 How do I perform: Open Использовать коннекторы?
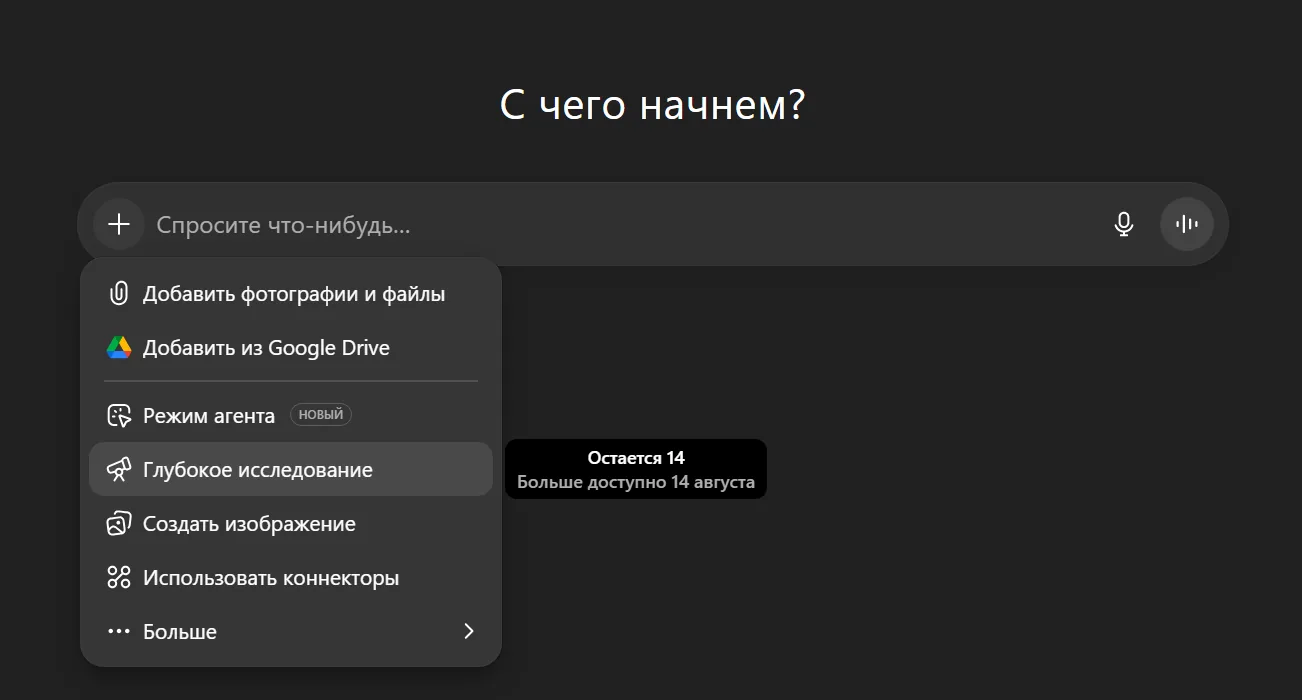coord(291,577)
